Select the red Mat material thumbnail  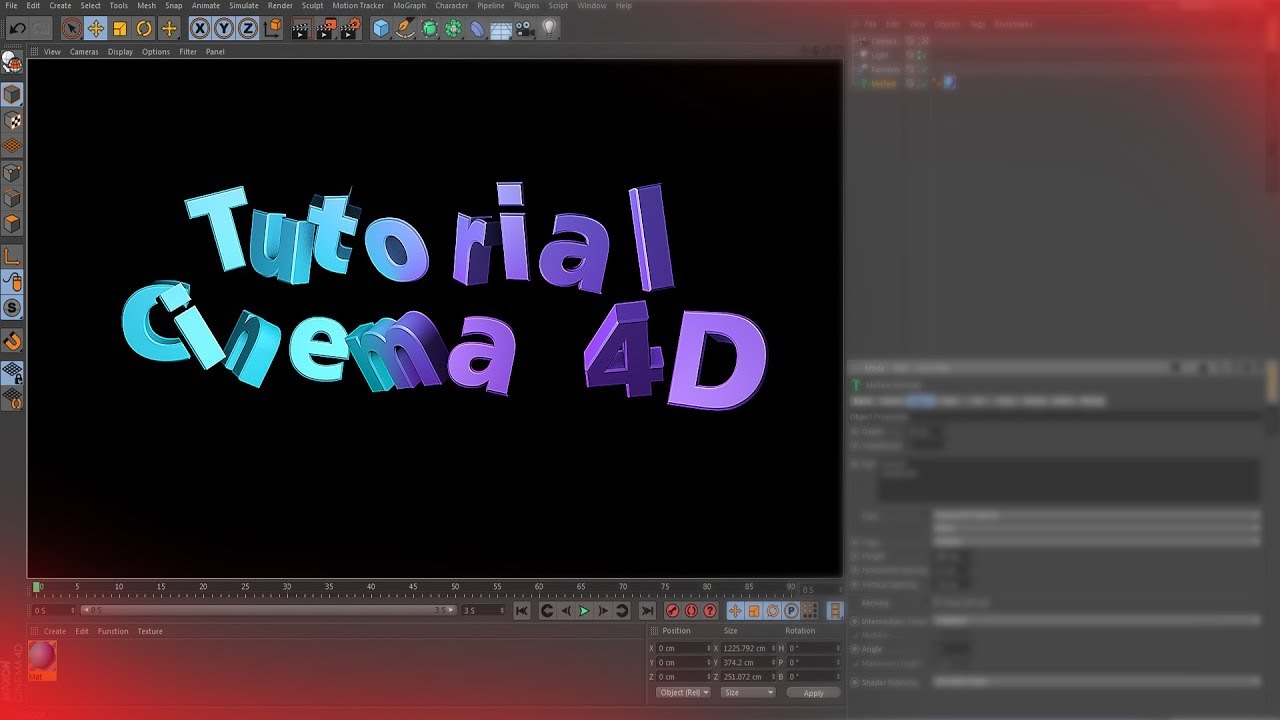42,660
